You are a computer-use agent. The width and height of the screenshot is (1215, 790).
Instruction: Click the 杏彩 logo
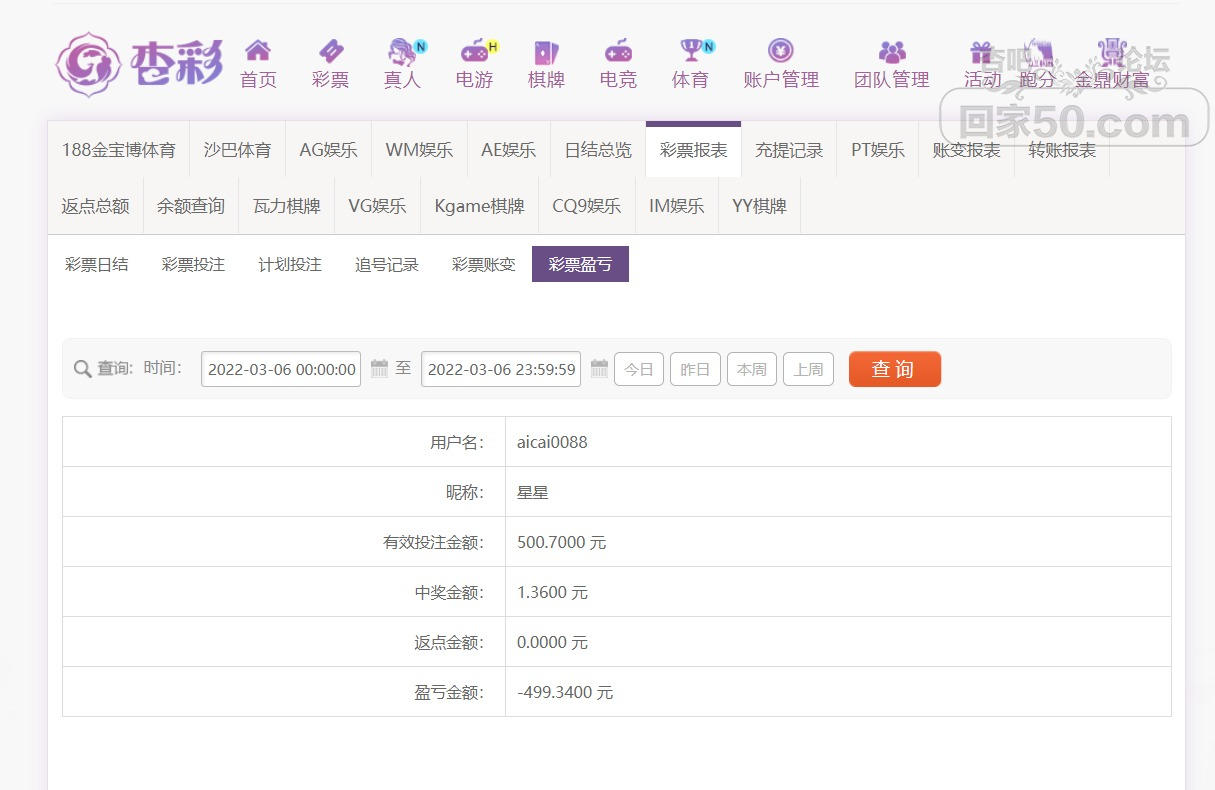pos(139,64)
